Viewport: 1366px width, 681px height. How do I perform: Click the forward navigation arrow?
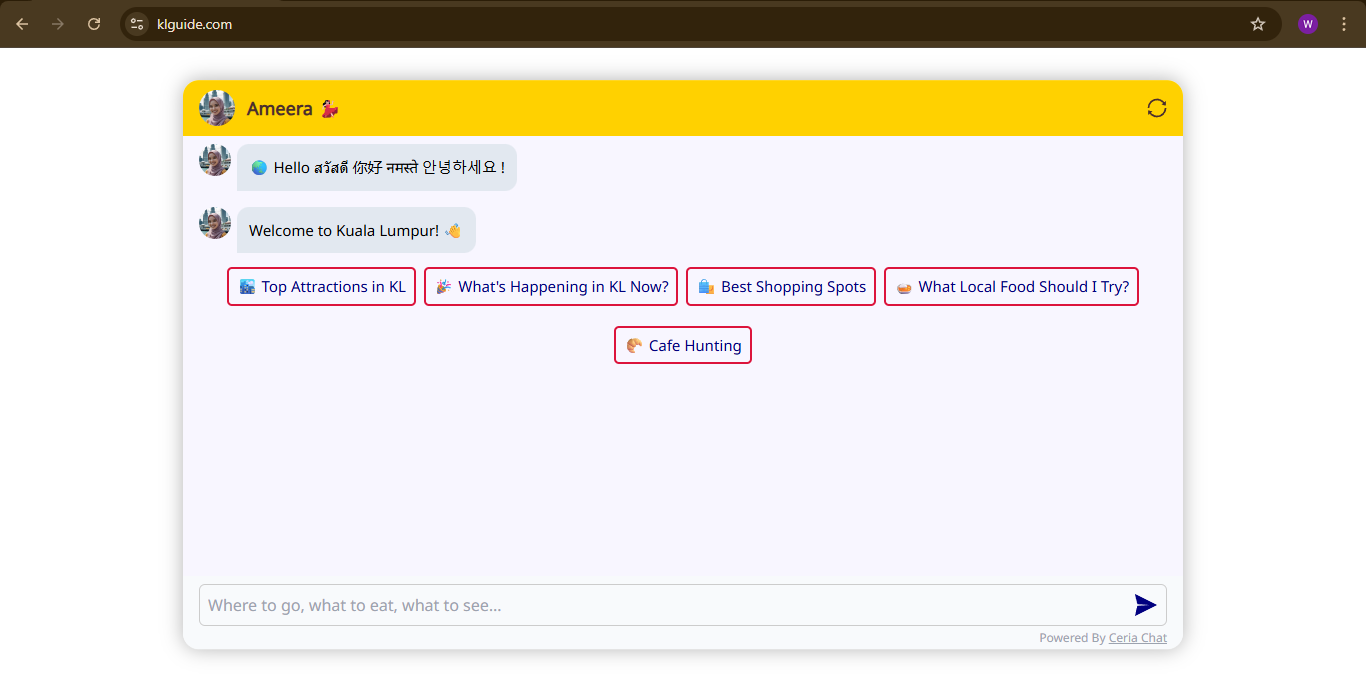pos(58,23)
